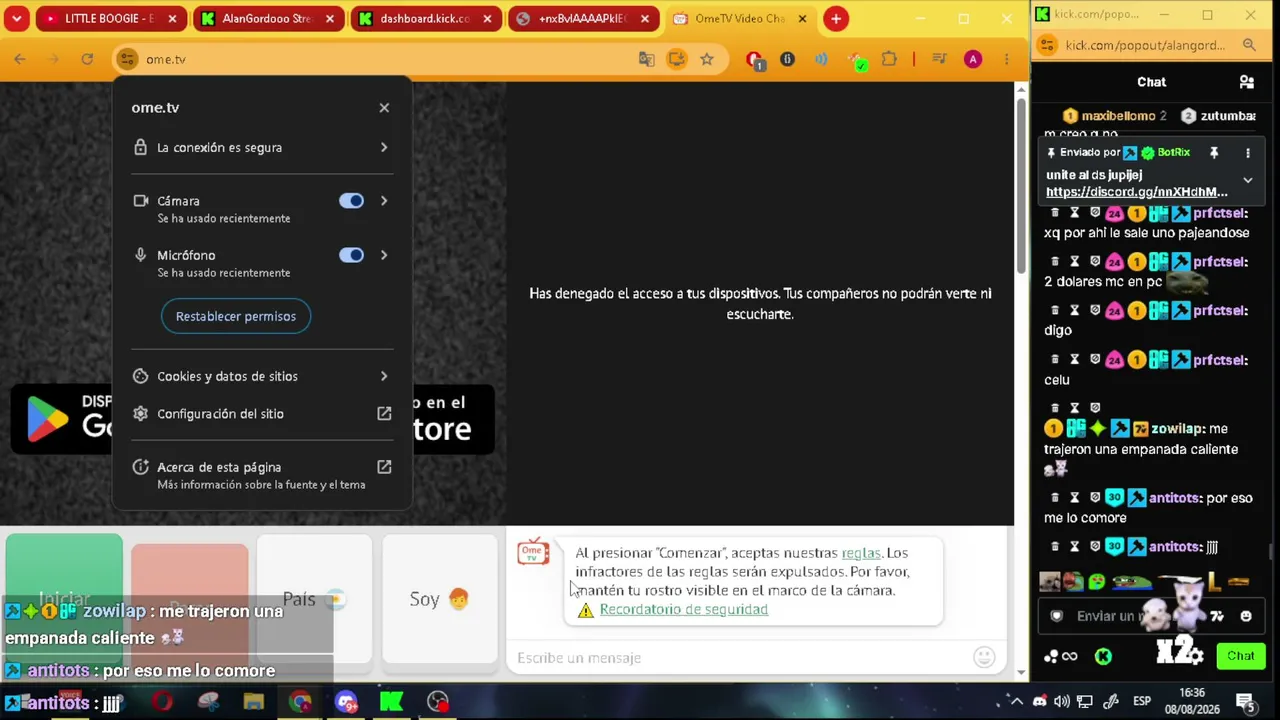Switch to the LITTLE BOOGIE tab
This screenshot has height=720, width=1280.
click(x=110, y=18)
